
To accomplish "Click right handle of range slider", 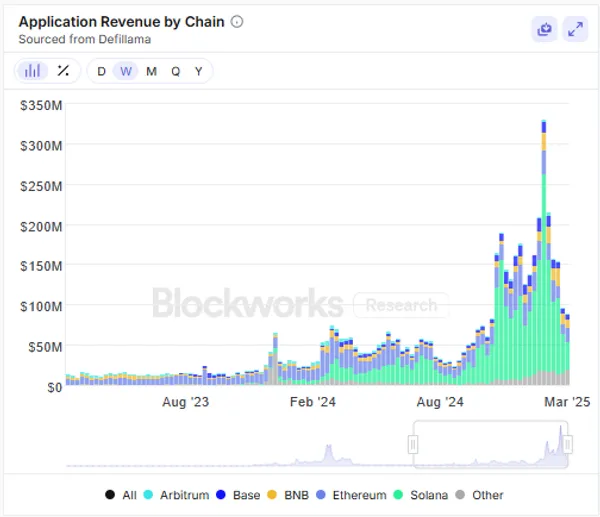I will [x=567, y=444].
